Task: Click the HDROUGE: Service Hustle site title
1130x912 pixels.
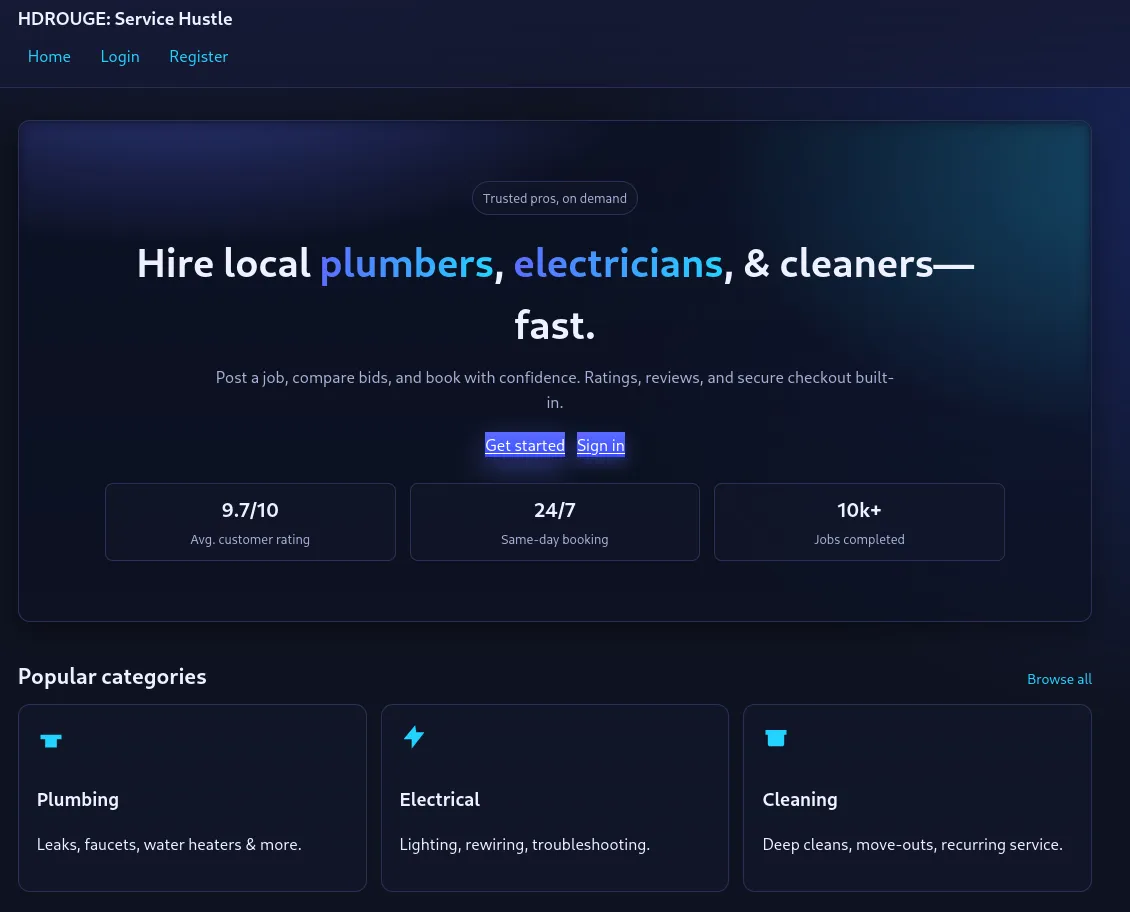Action: click(x=125, y=19)
